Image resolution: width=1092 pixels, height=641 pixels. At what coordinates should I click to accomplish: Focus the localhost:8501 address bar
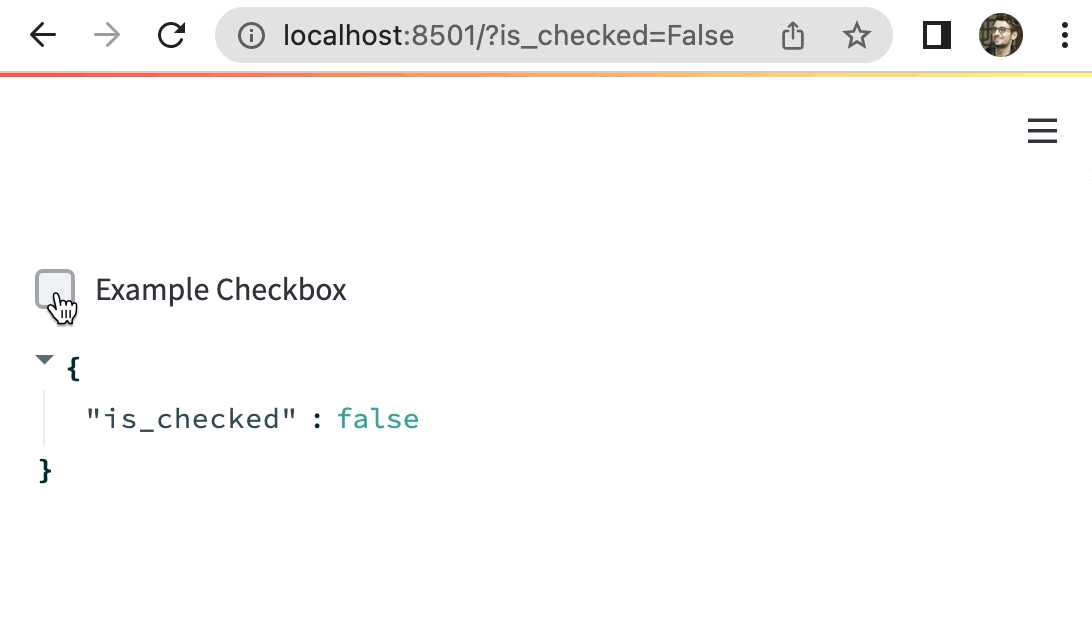click(x=508, y=36)
